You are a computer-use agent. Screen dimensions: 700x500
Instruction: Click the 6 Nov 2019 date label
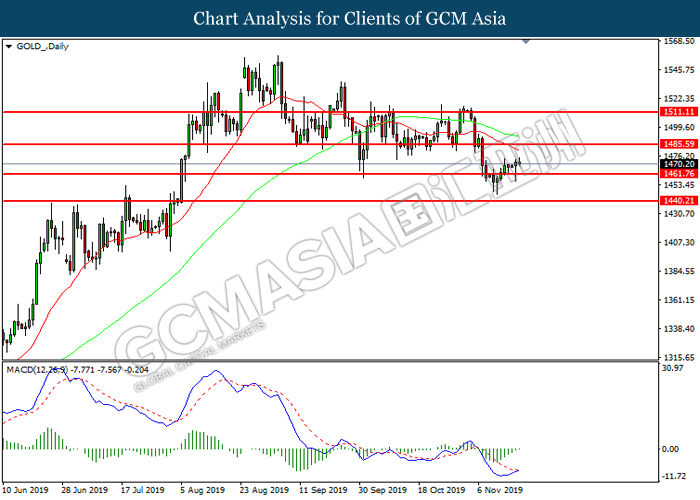[500, 490]
